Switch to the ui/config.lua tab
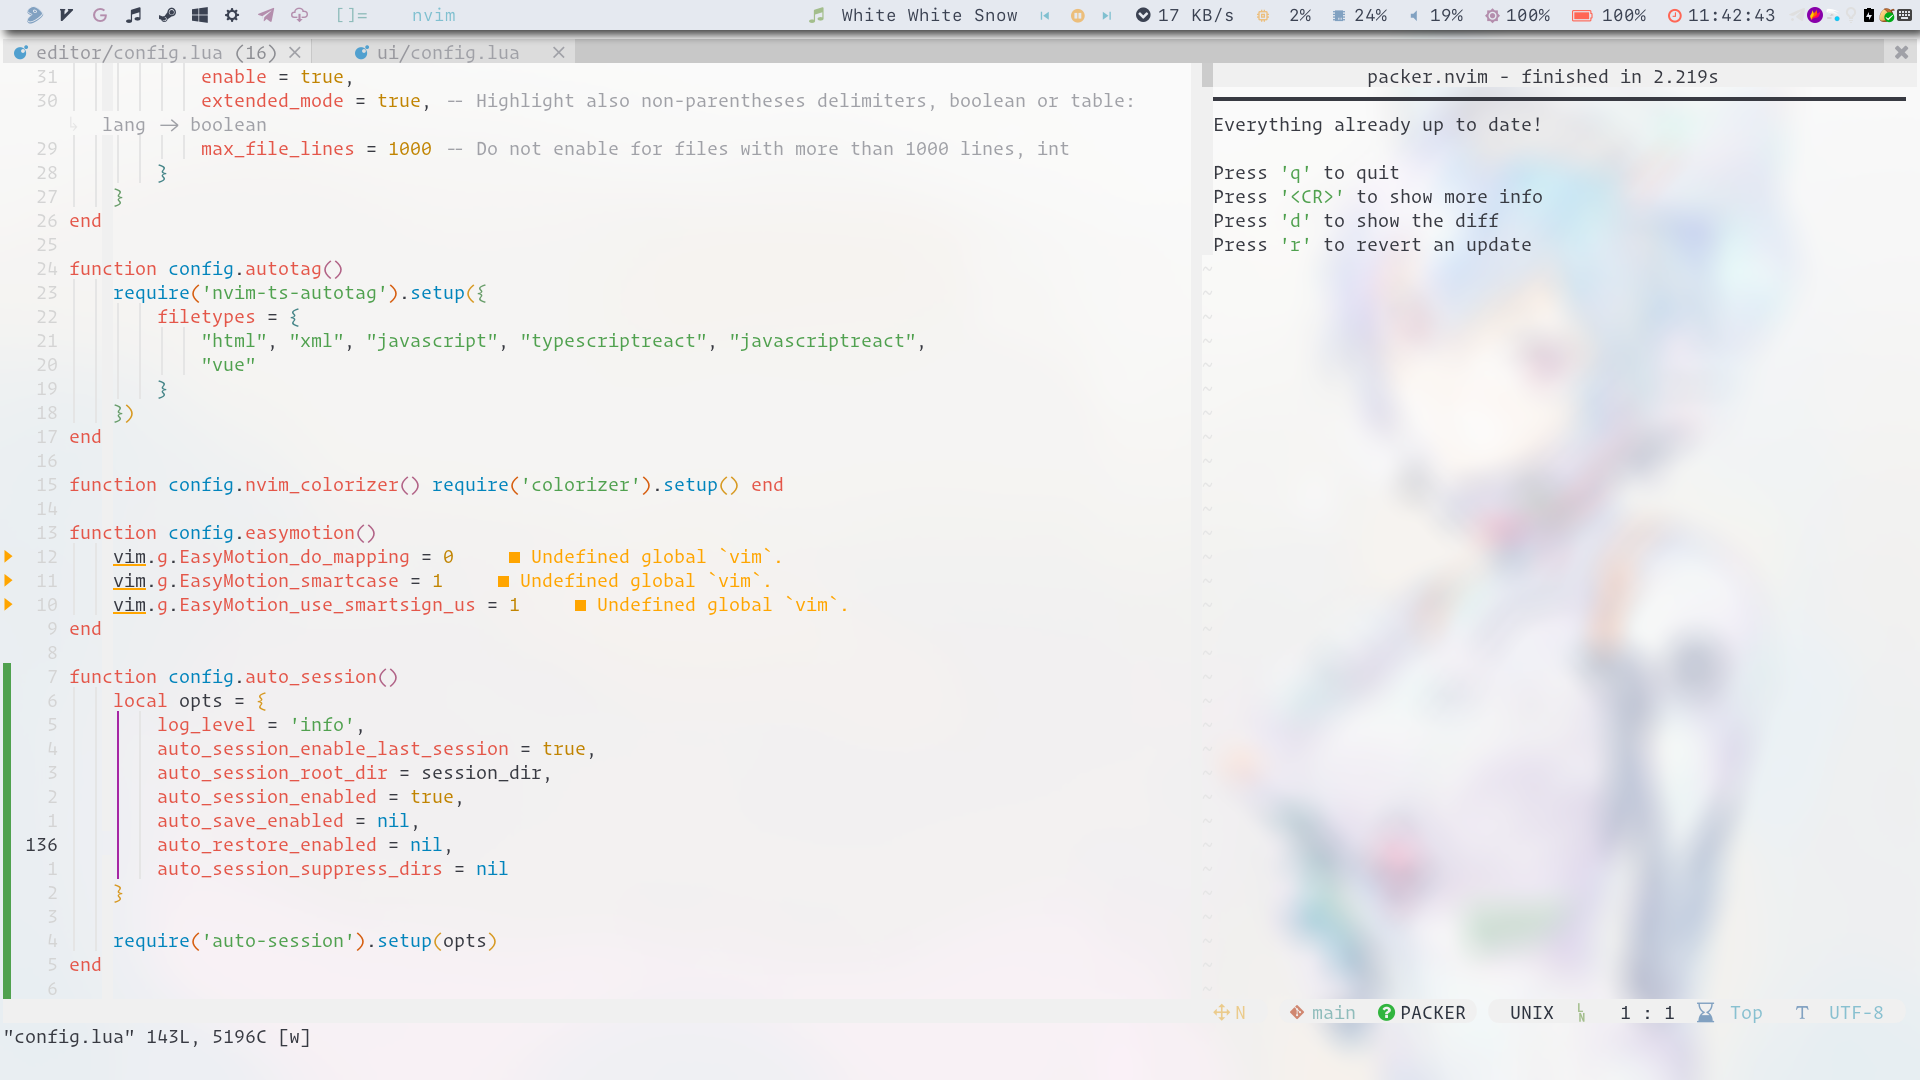 (447, 52)
